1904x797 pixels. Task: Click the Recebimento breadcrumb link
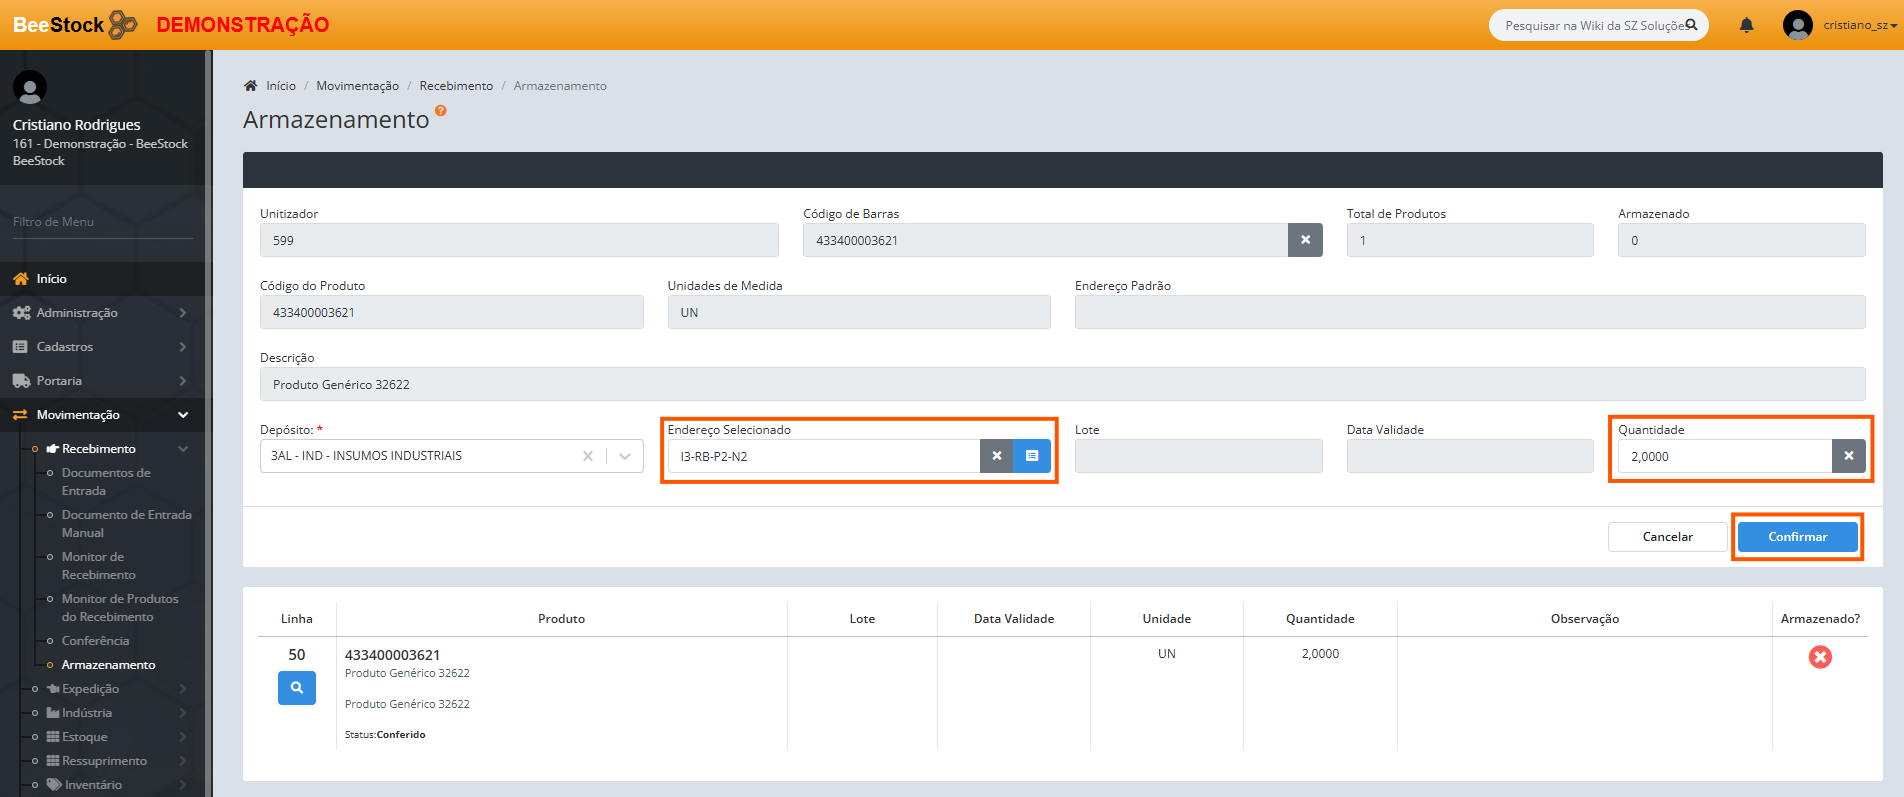tap(456, 86)
